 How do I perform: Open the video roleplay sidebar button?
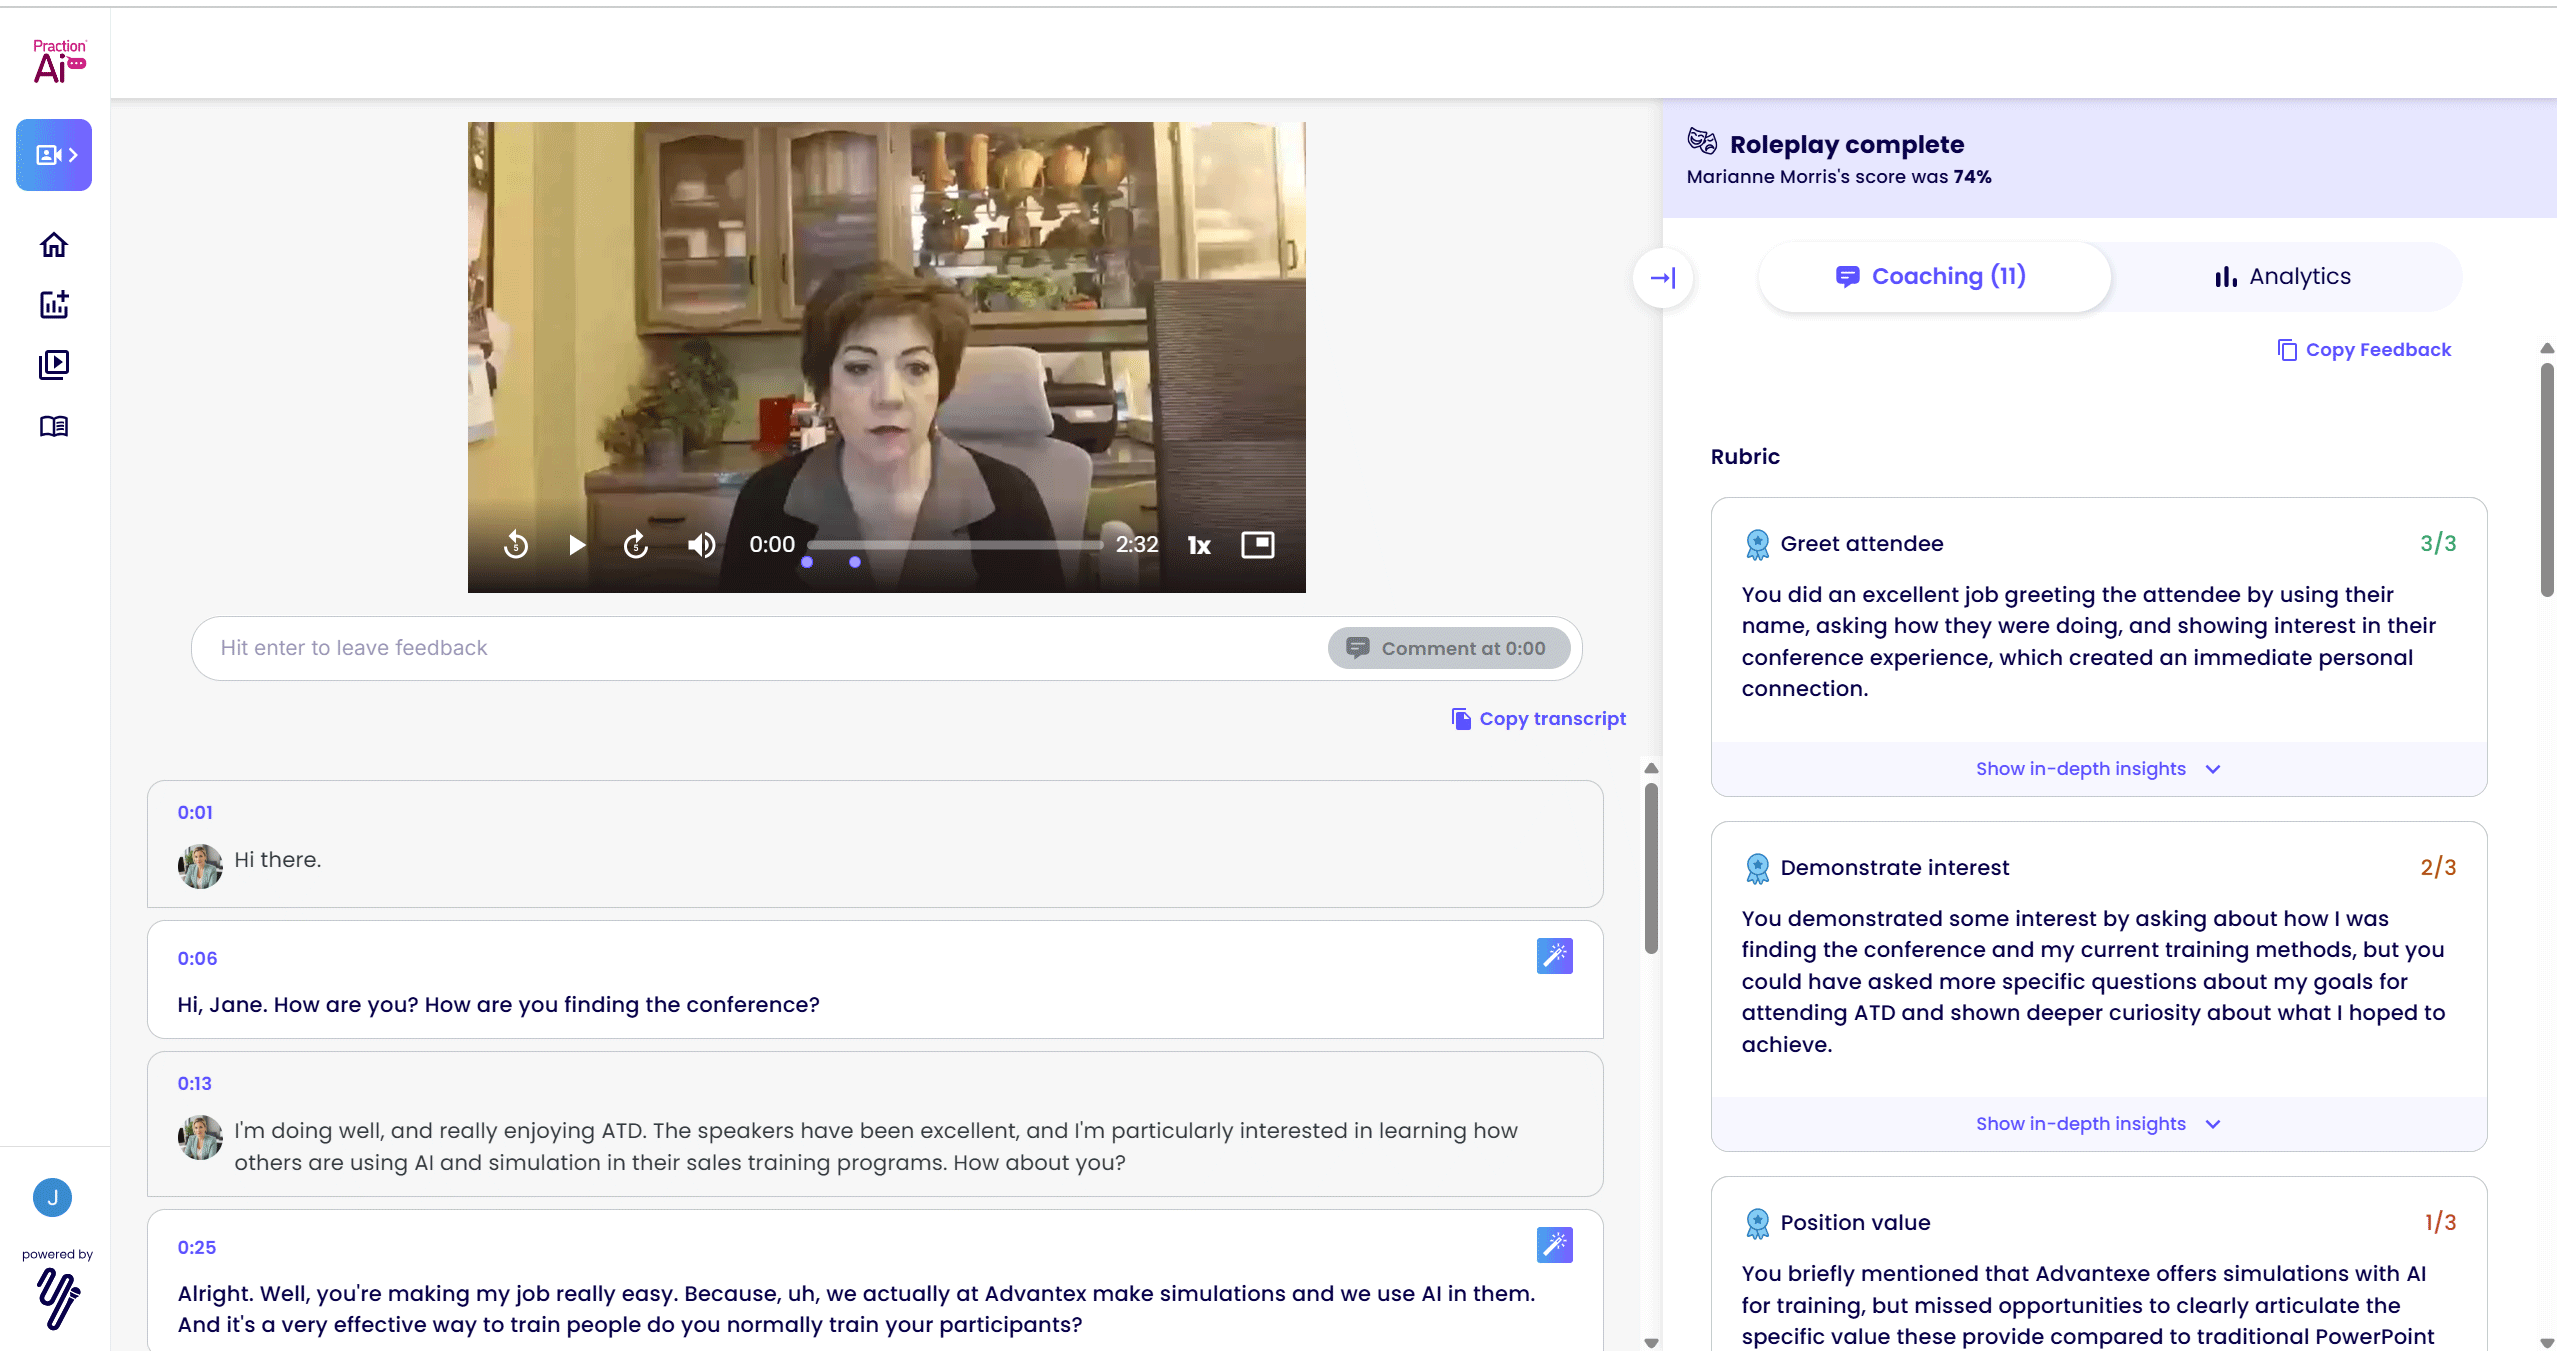click(x=54, y=155)
